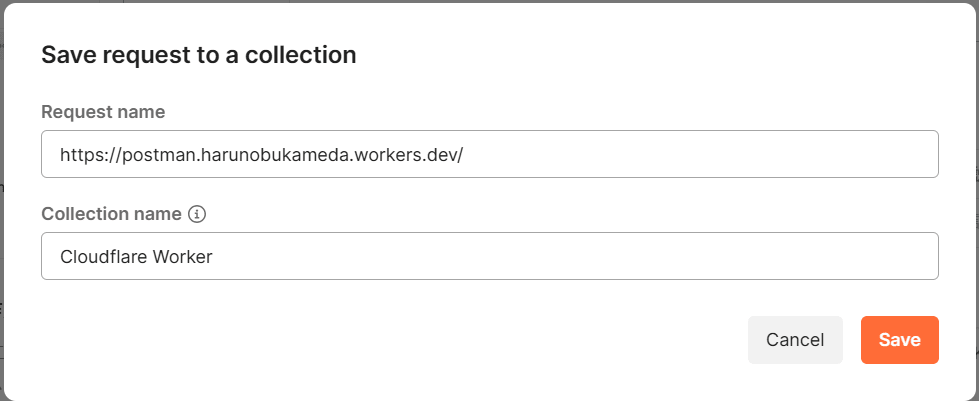Click empty space after the request URL text

pos(699,154)
